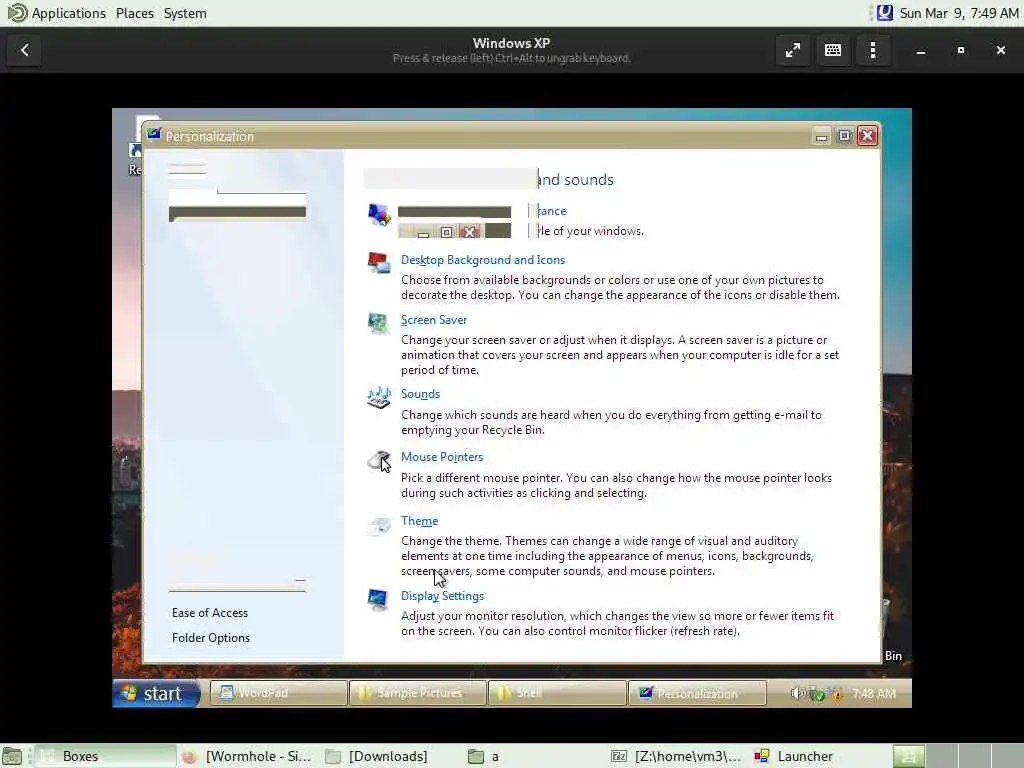Click the top panel date and time
The image size is (1024, 768).
click(959, 13)
